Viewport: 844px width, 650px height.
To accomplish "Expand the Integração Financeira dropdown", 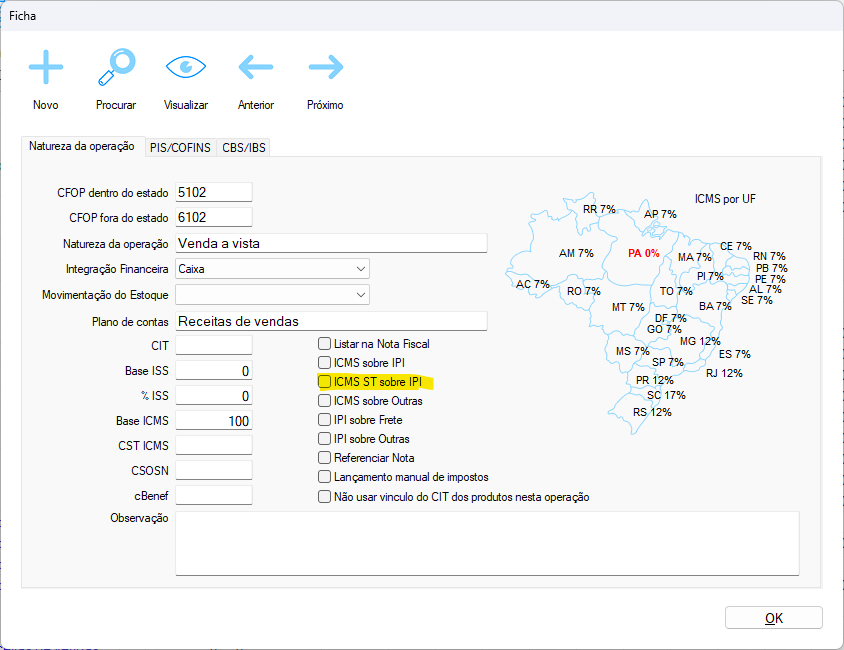I will click(360, 269).
